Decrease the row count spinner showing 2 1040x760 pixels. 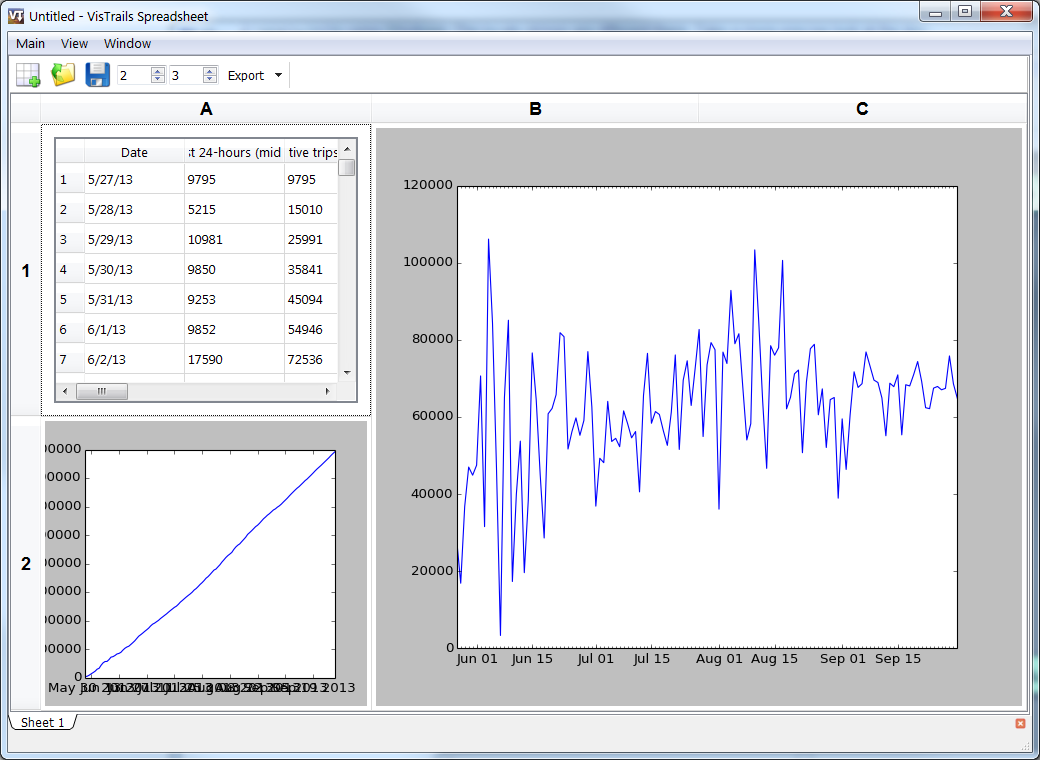click(x=157, y=80)
